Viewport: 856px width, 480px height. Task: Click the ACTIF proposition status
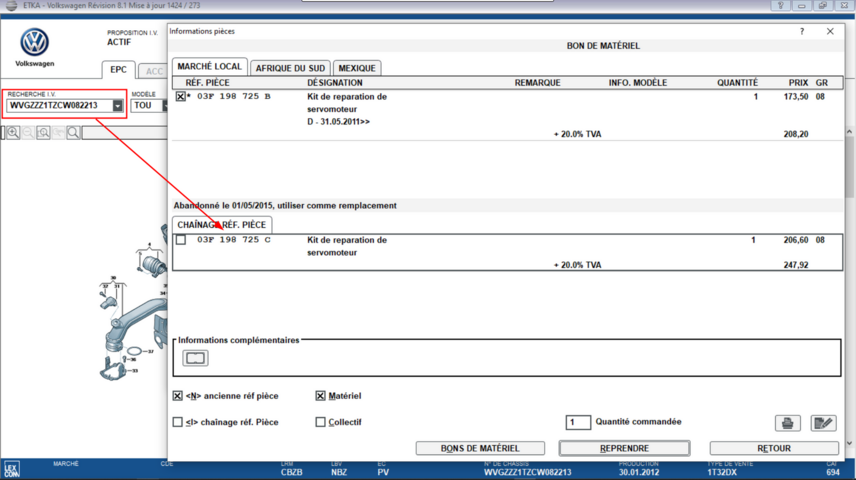tap(119, 42)
